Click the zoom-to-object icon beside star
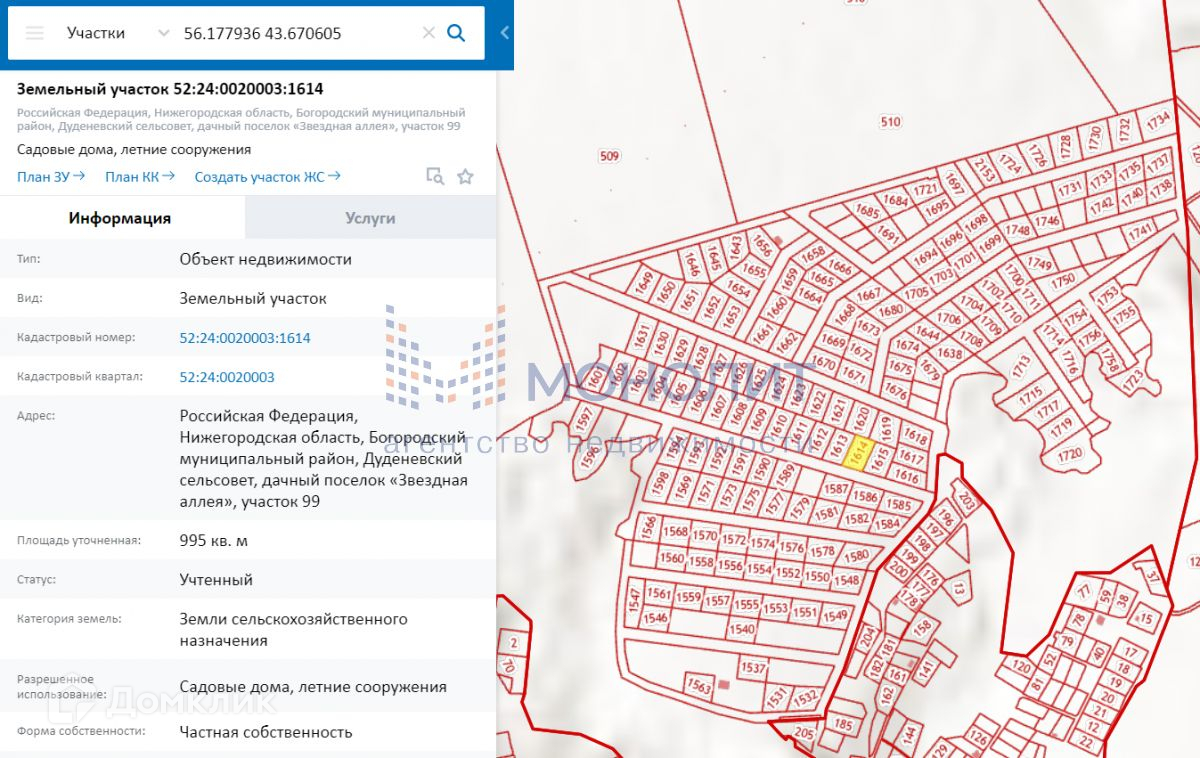 coord(435,177)
